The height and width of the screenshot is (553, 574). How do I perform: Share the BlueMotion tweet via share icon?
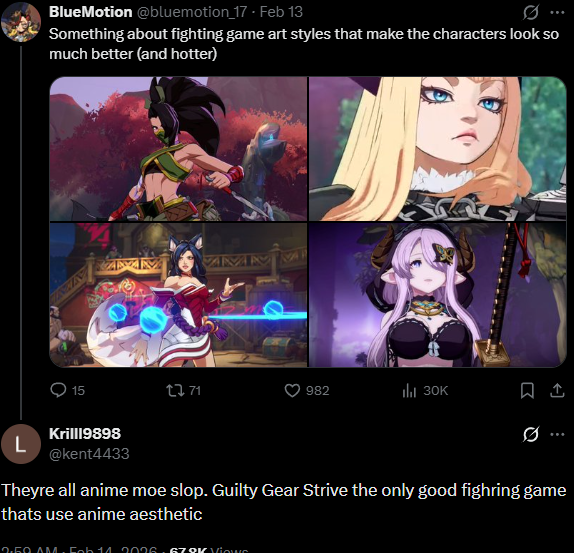[557, 390]
